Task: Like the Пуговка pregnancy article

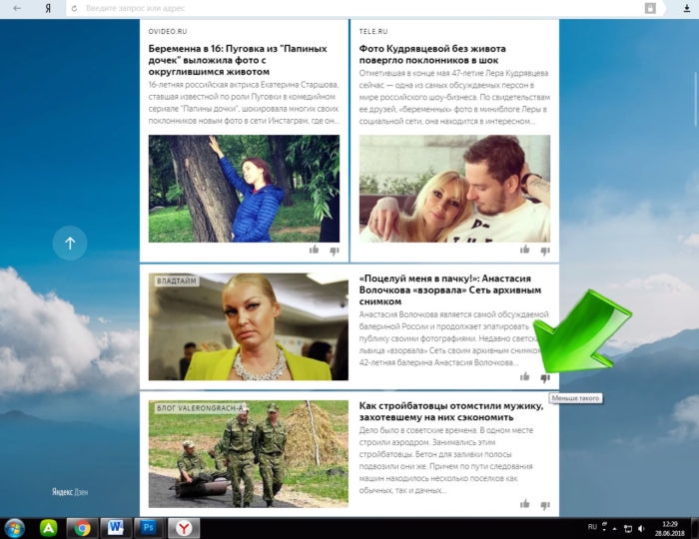Action: [314, 250]
